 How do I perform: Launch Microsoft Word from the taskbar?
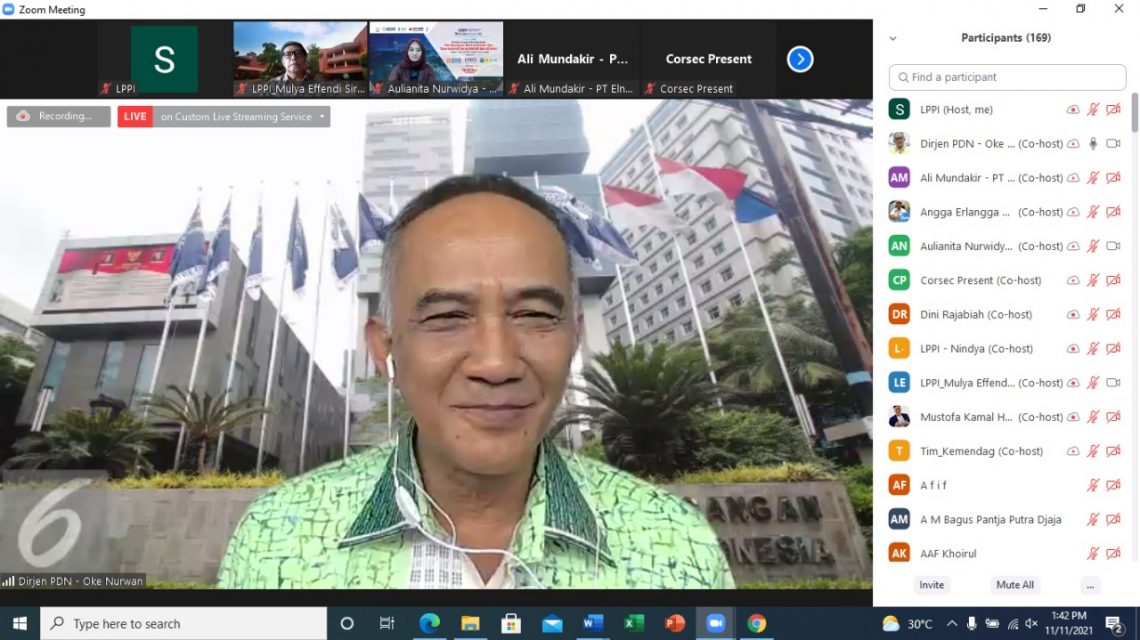592,622
